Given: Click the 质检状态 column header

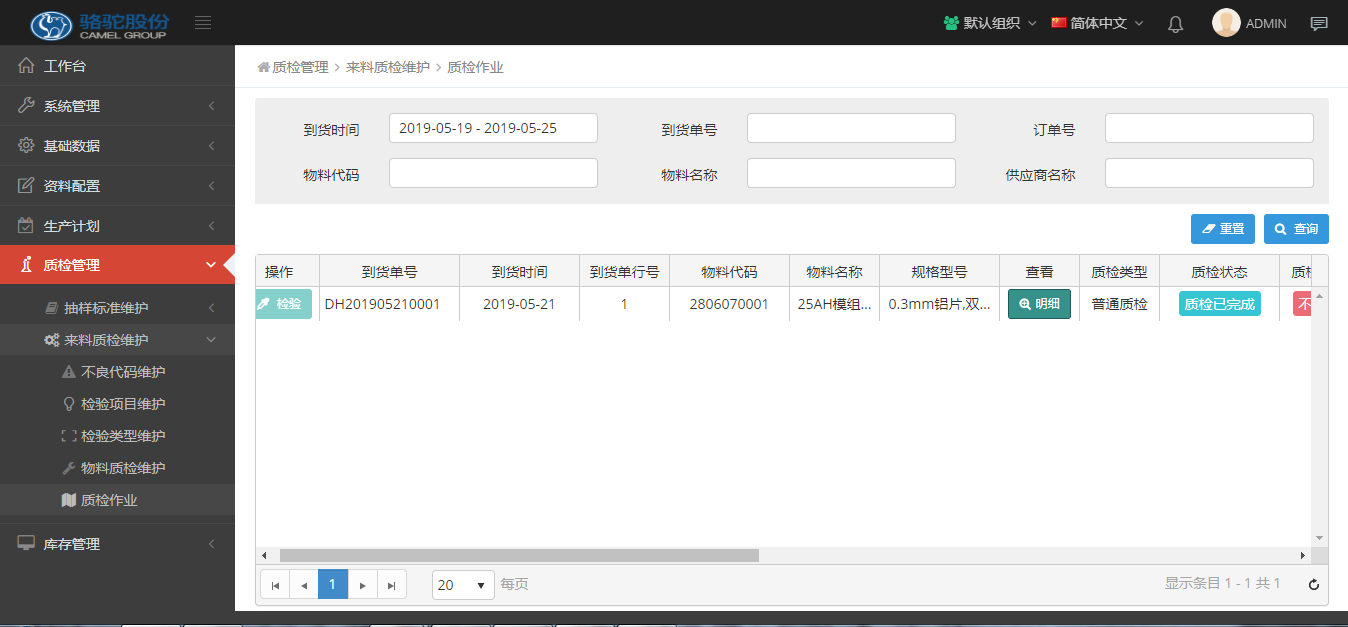Looking at the screenshot, I should coord(1219,272).
